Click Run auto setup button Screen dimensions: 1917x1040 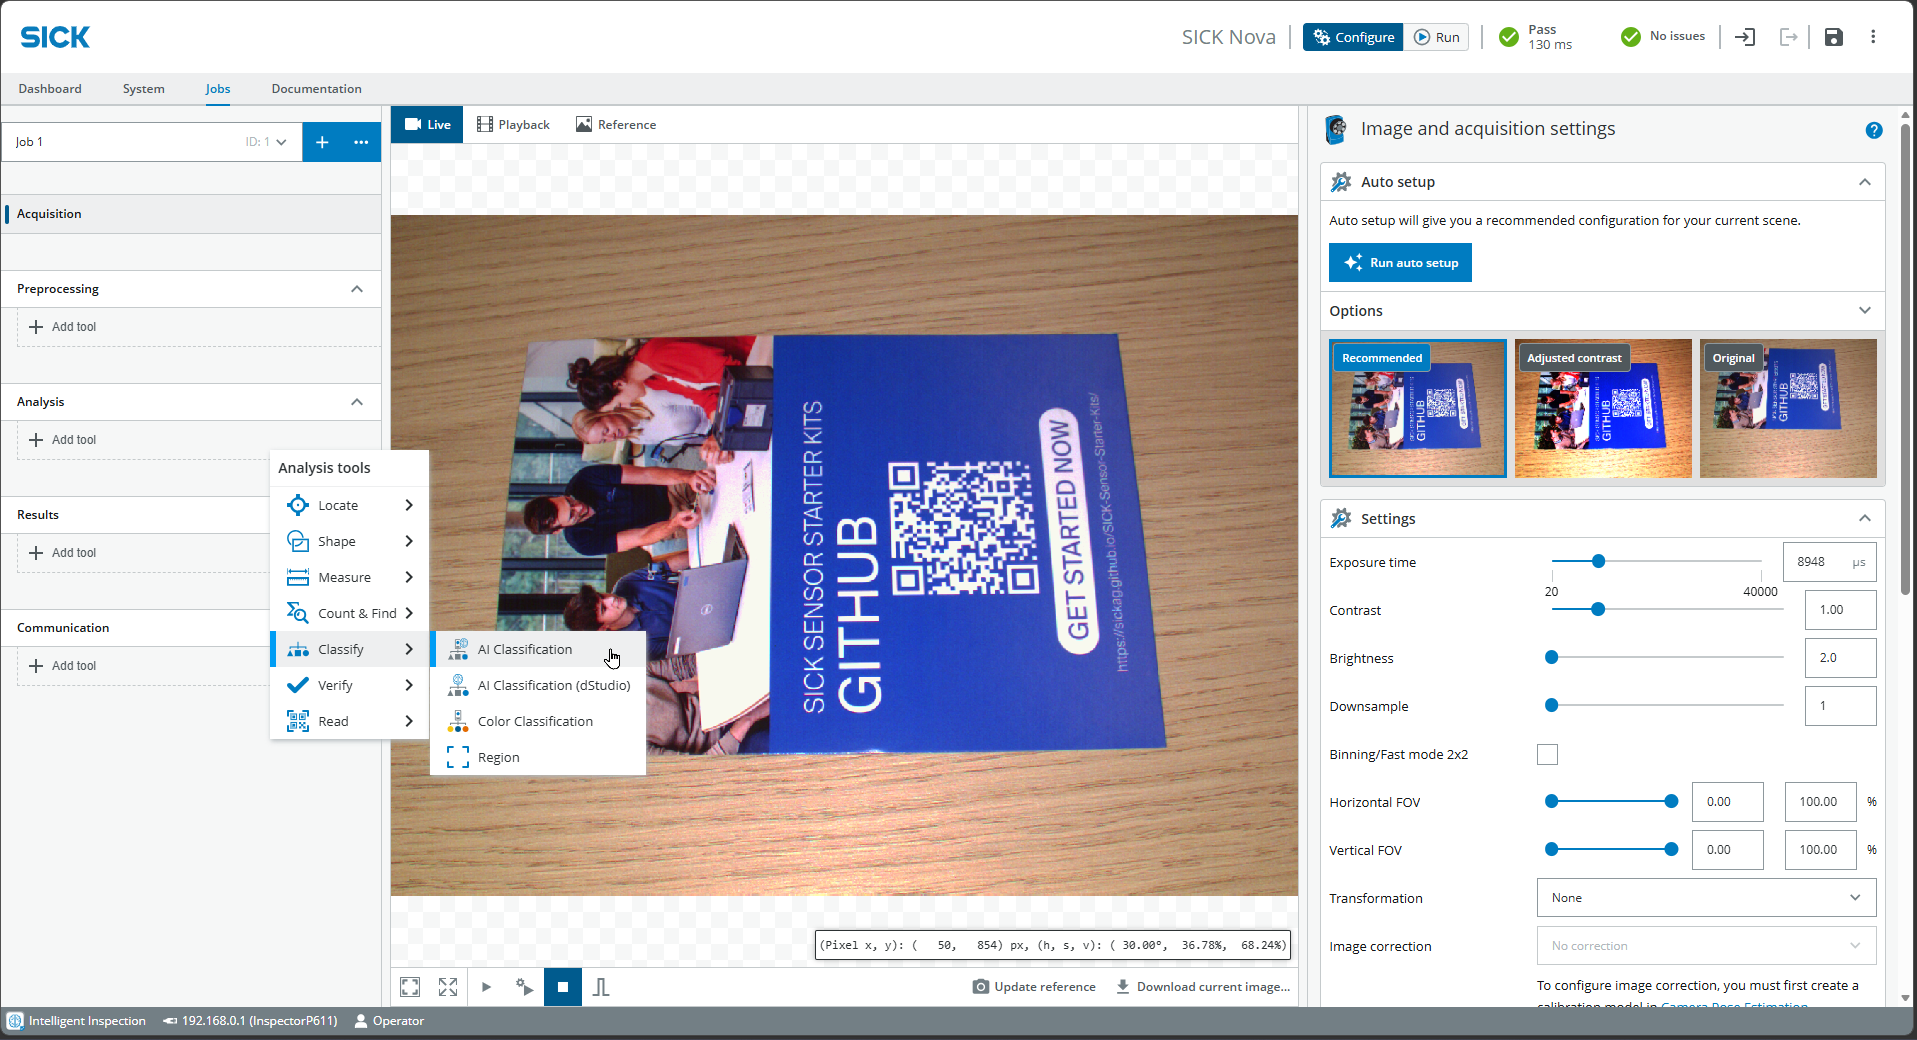click(1400, 263)
